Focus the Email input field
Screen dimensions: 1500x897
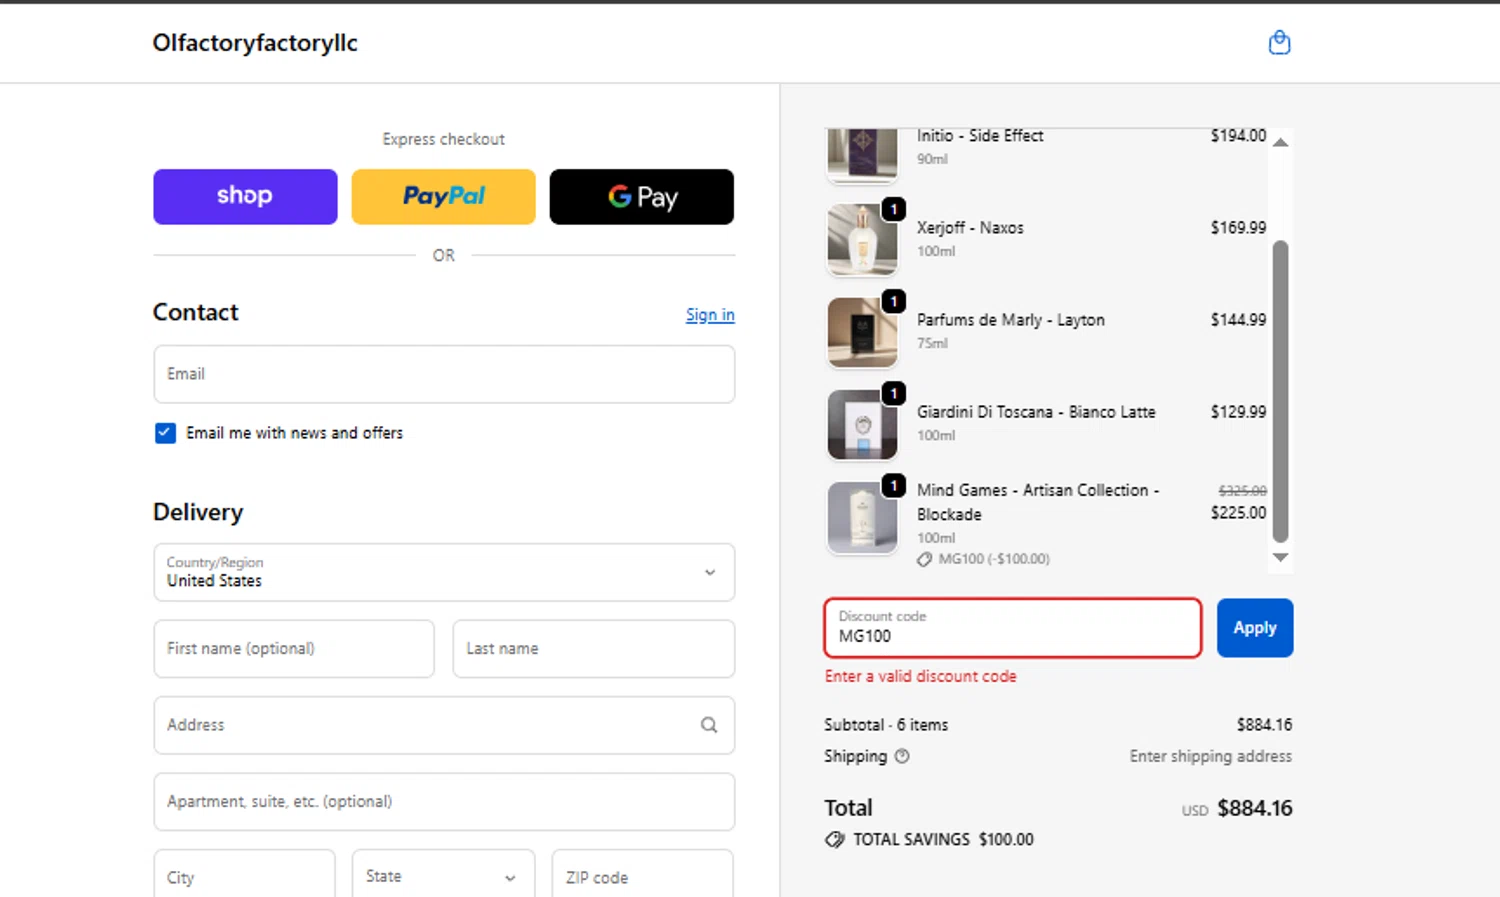click(444, 374)
